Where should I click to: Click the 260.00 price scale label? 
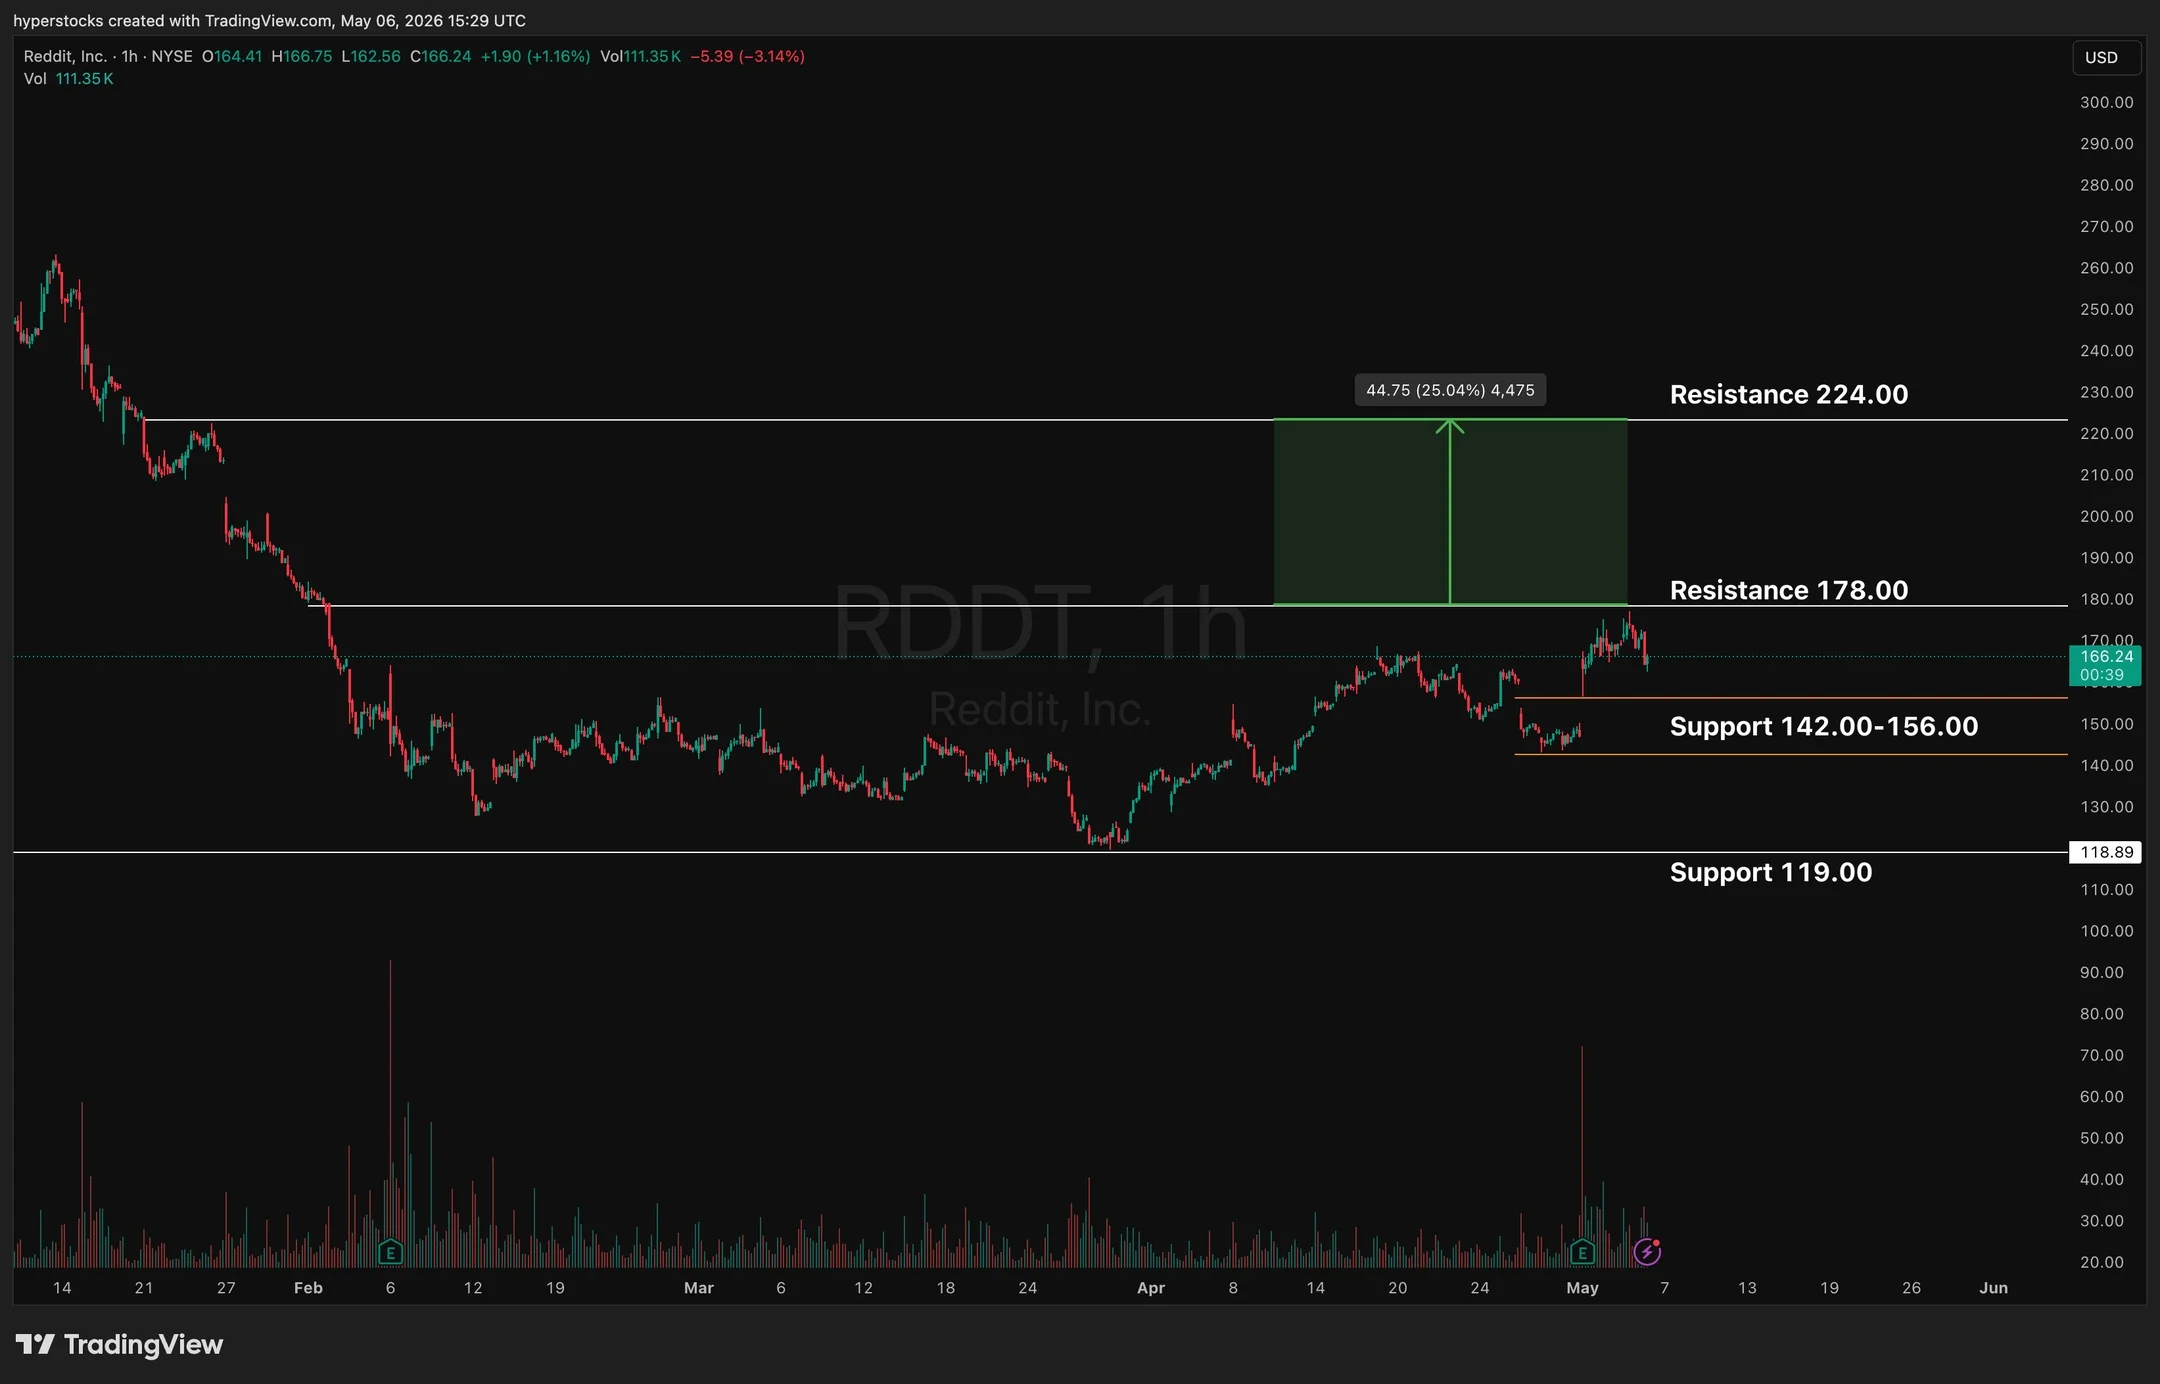click(x=2107, y=268)
